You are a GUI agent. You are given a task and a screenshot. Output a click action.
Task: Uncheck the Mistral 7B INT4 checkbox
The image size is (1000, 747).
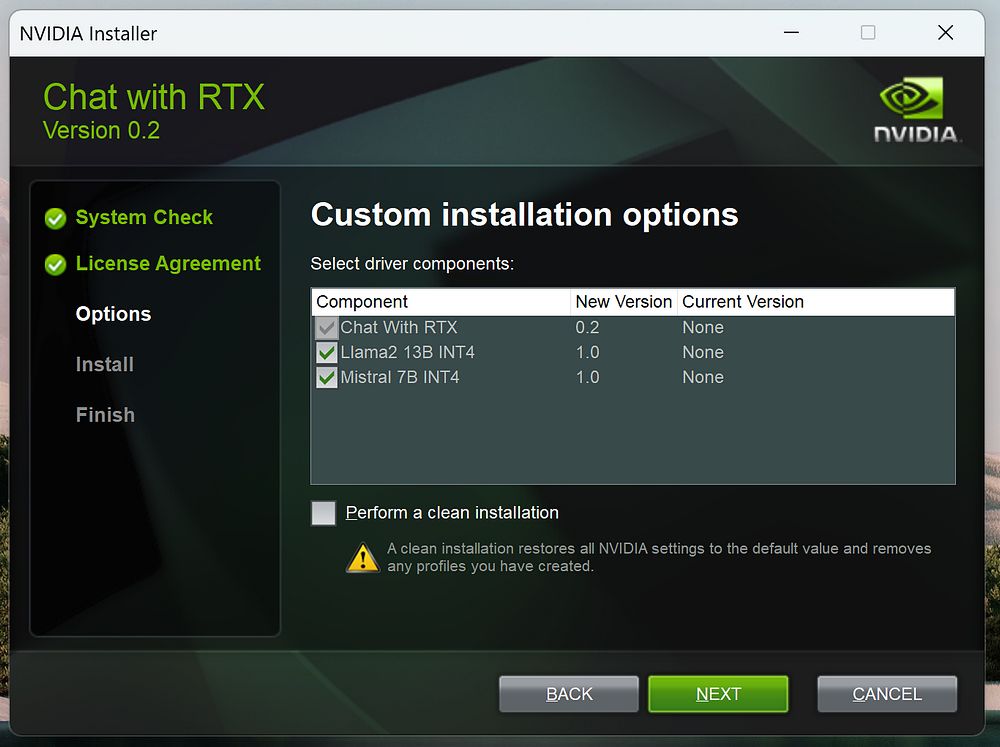pyautogui.click(x=327, y=378)
